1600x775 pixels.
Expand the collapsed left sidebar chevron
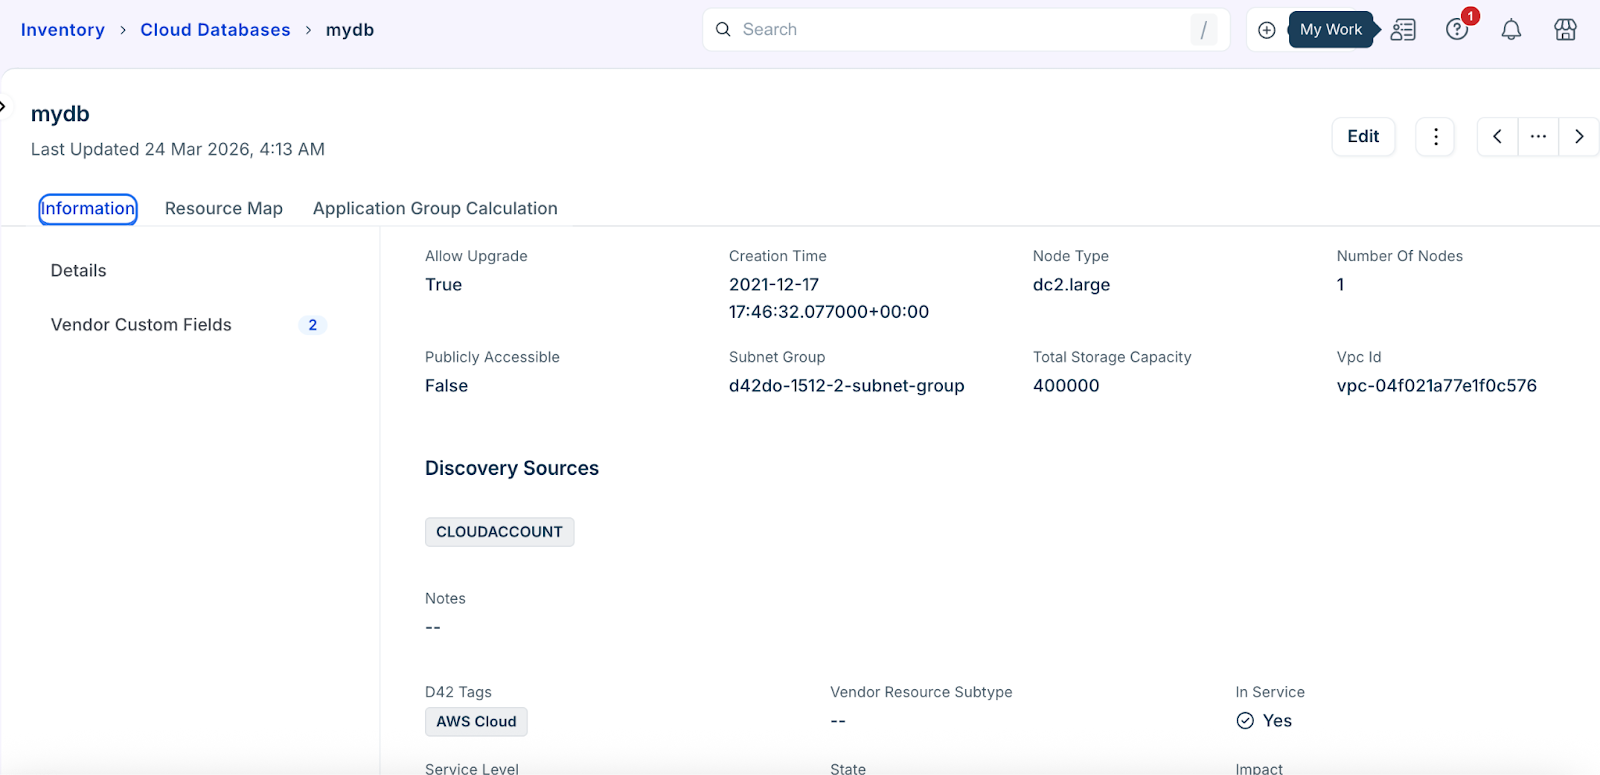[x=3, y=106]
